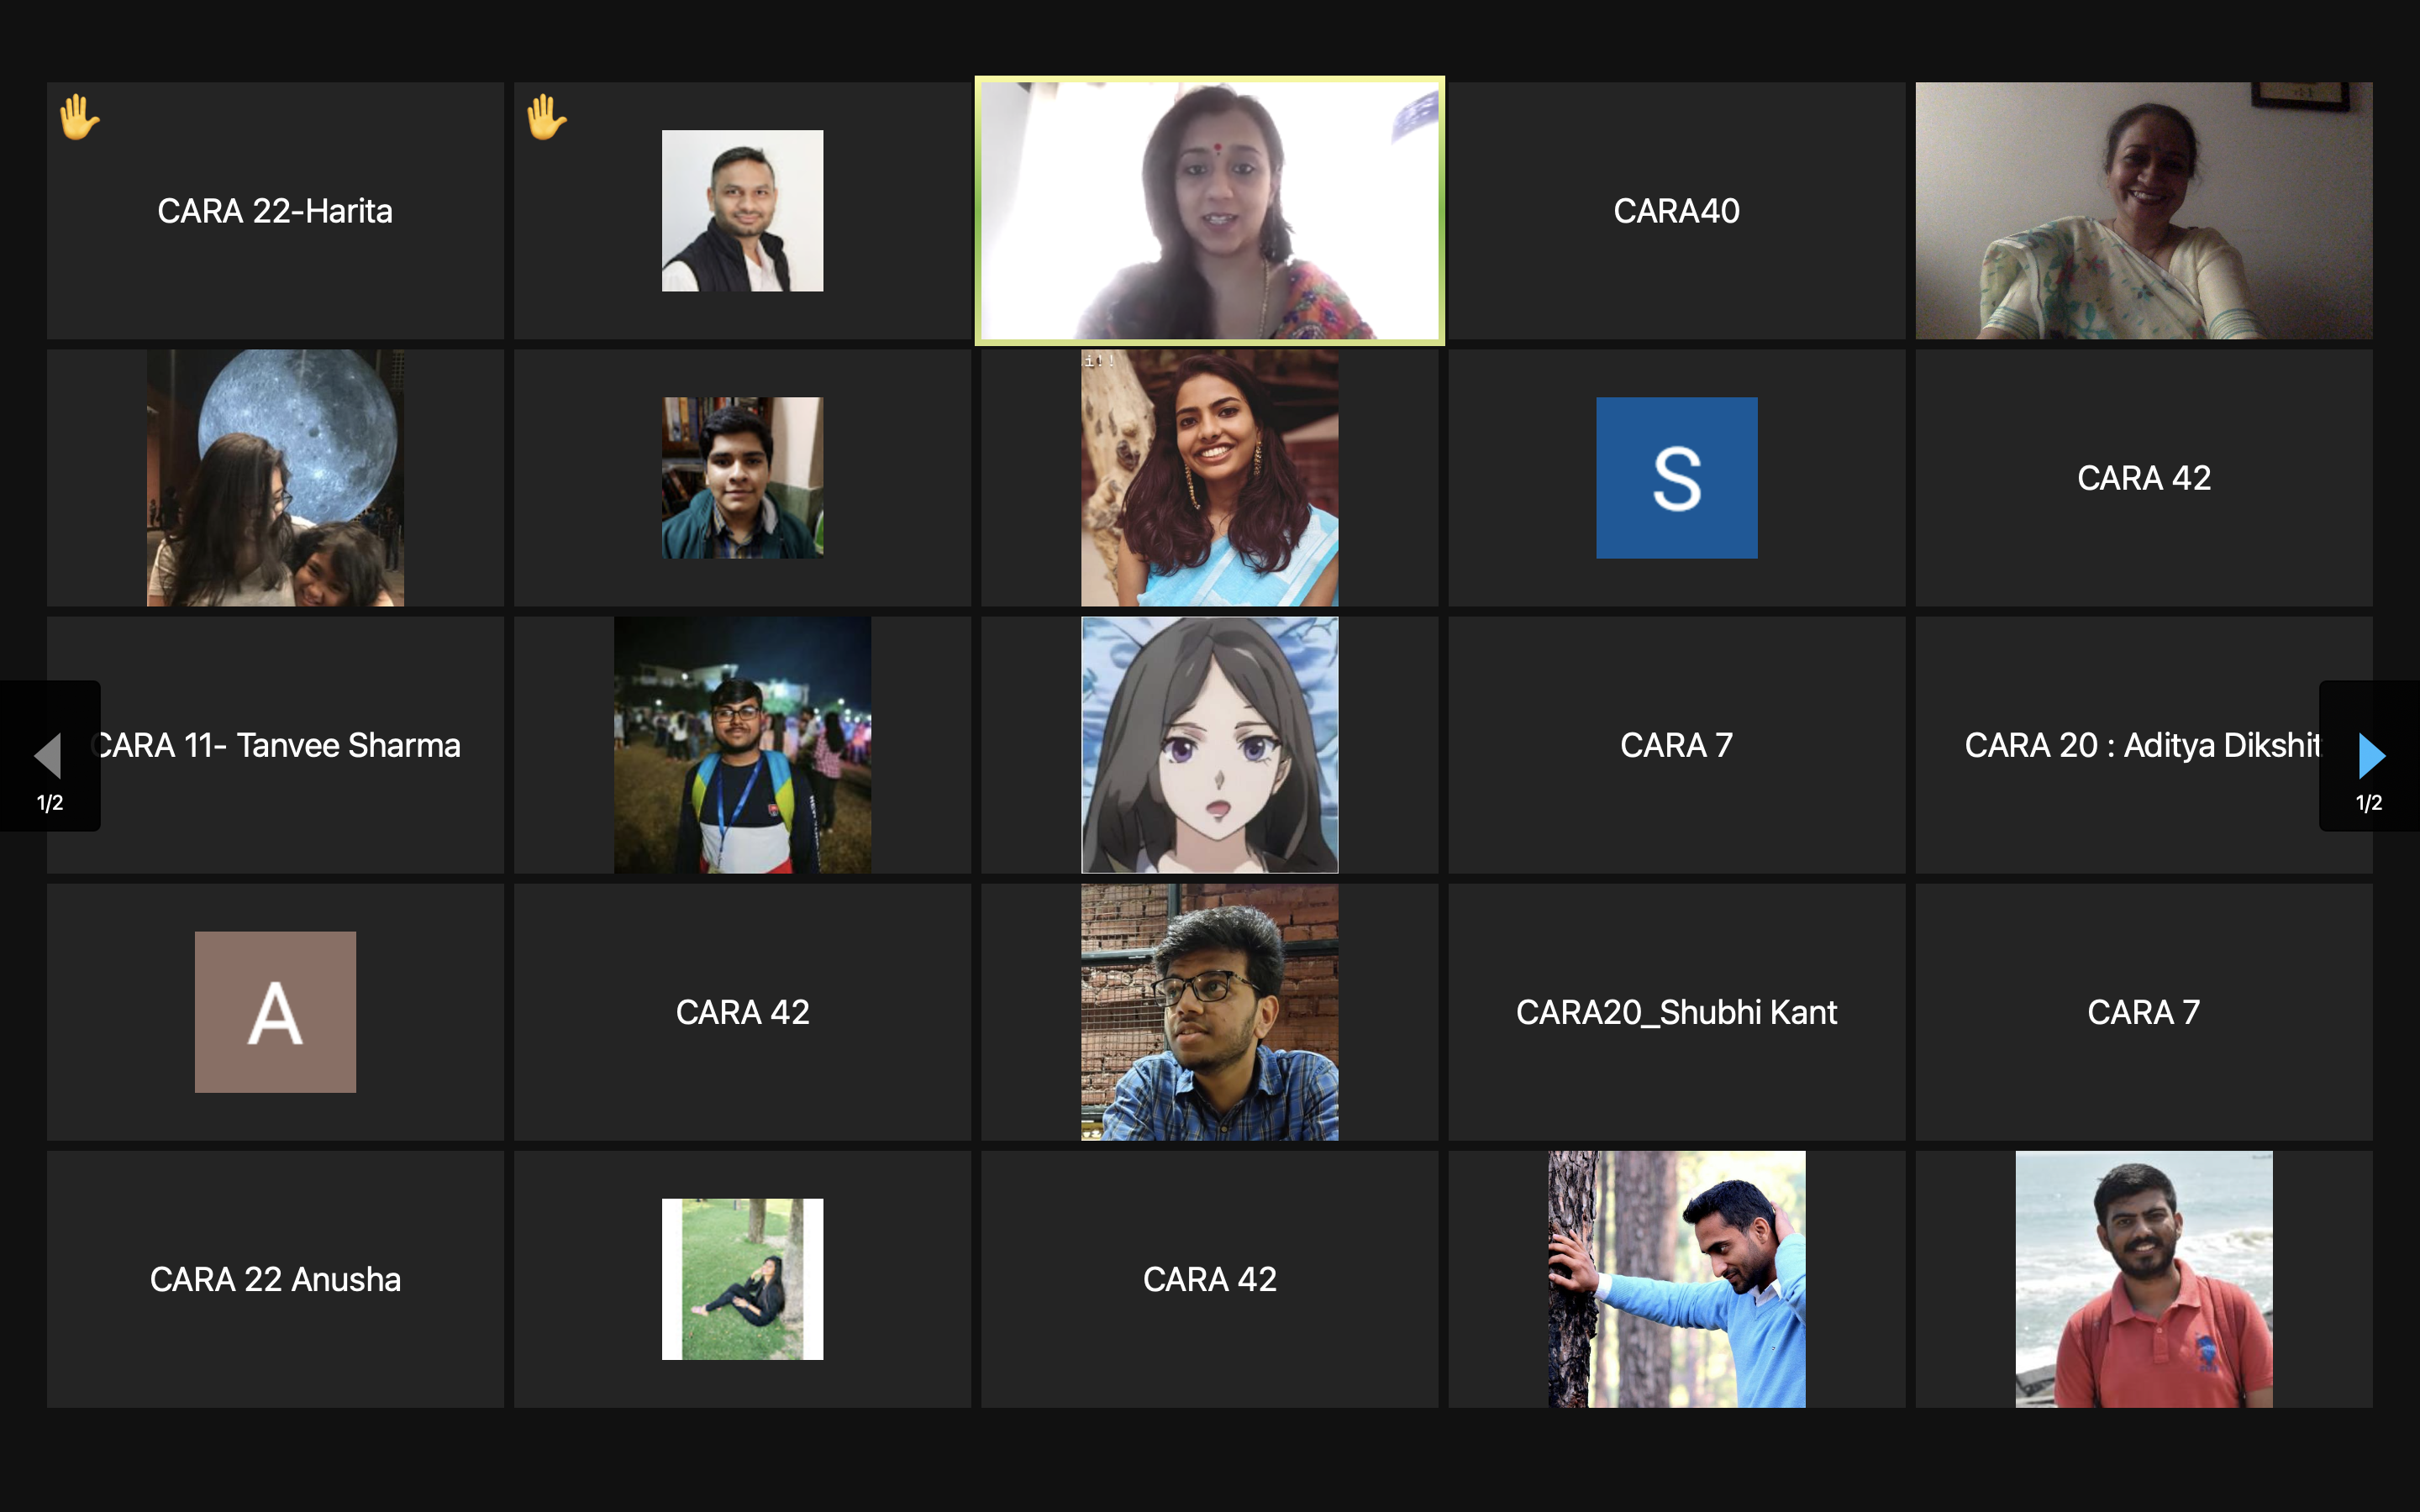Select smiling woman in blue saree photo
The width and height of the screenshot is (2420, 1512).
pos(1209,478)
